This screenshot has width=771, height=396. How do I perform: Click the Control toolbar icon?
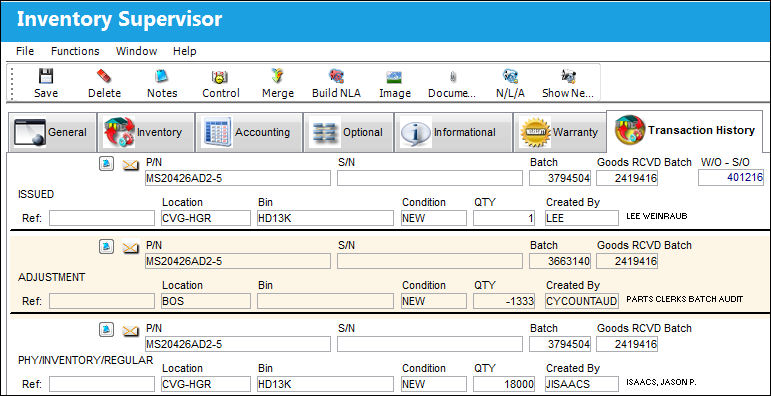pyautogui.click(x=220, y=76)
